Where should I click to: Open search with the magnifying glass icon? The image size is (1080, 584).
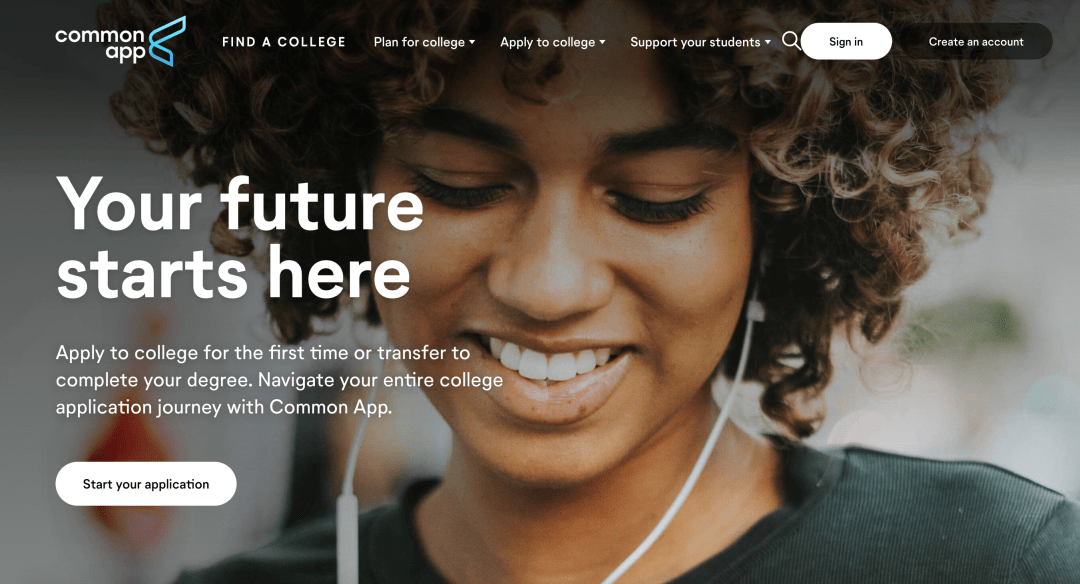click(791, 41)
